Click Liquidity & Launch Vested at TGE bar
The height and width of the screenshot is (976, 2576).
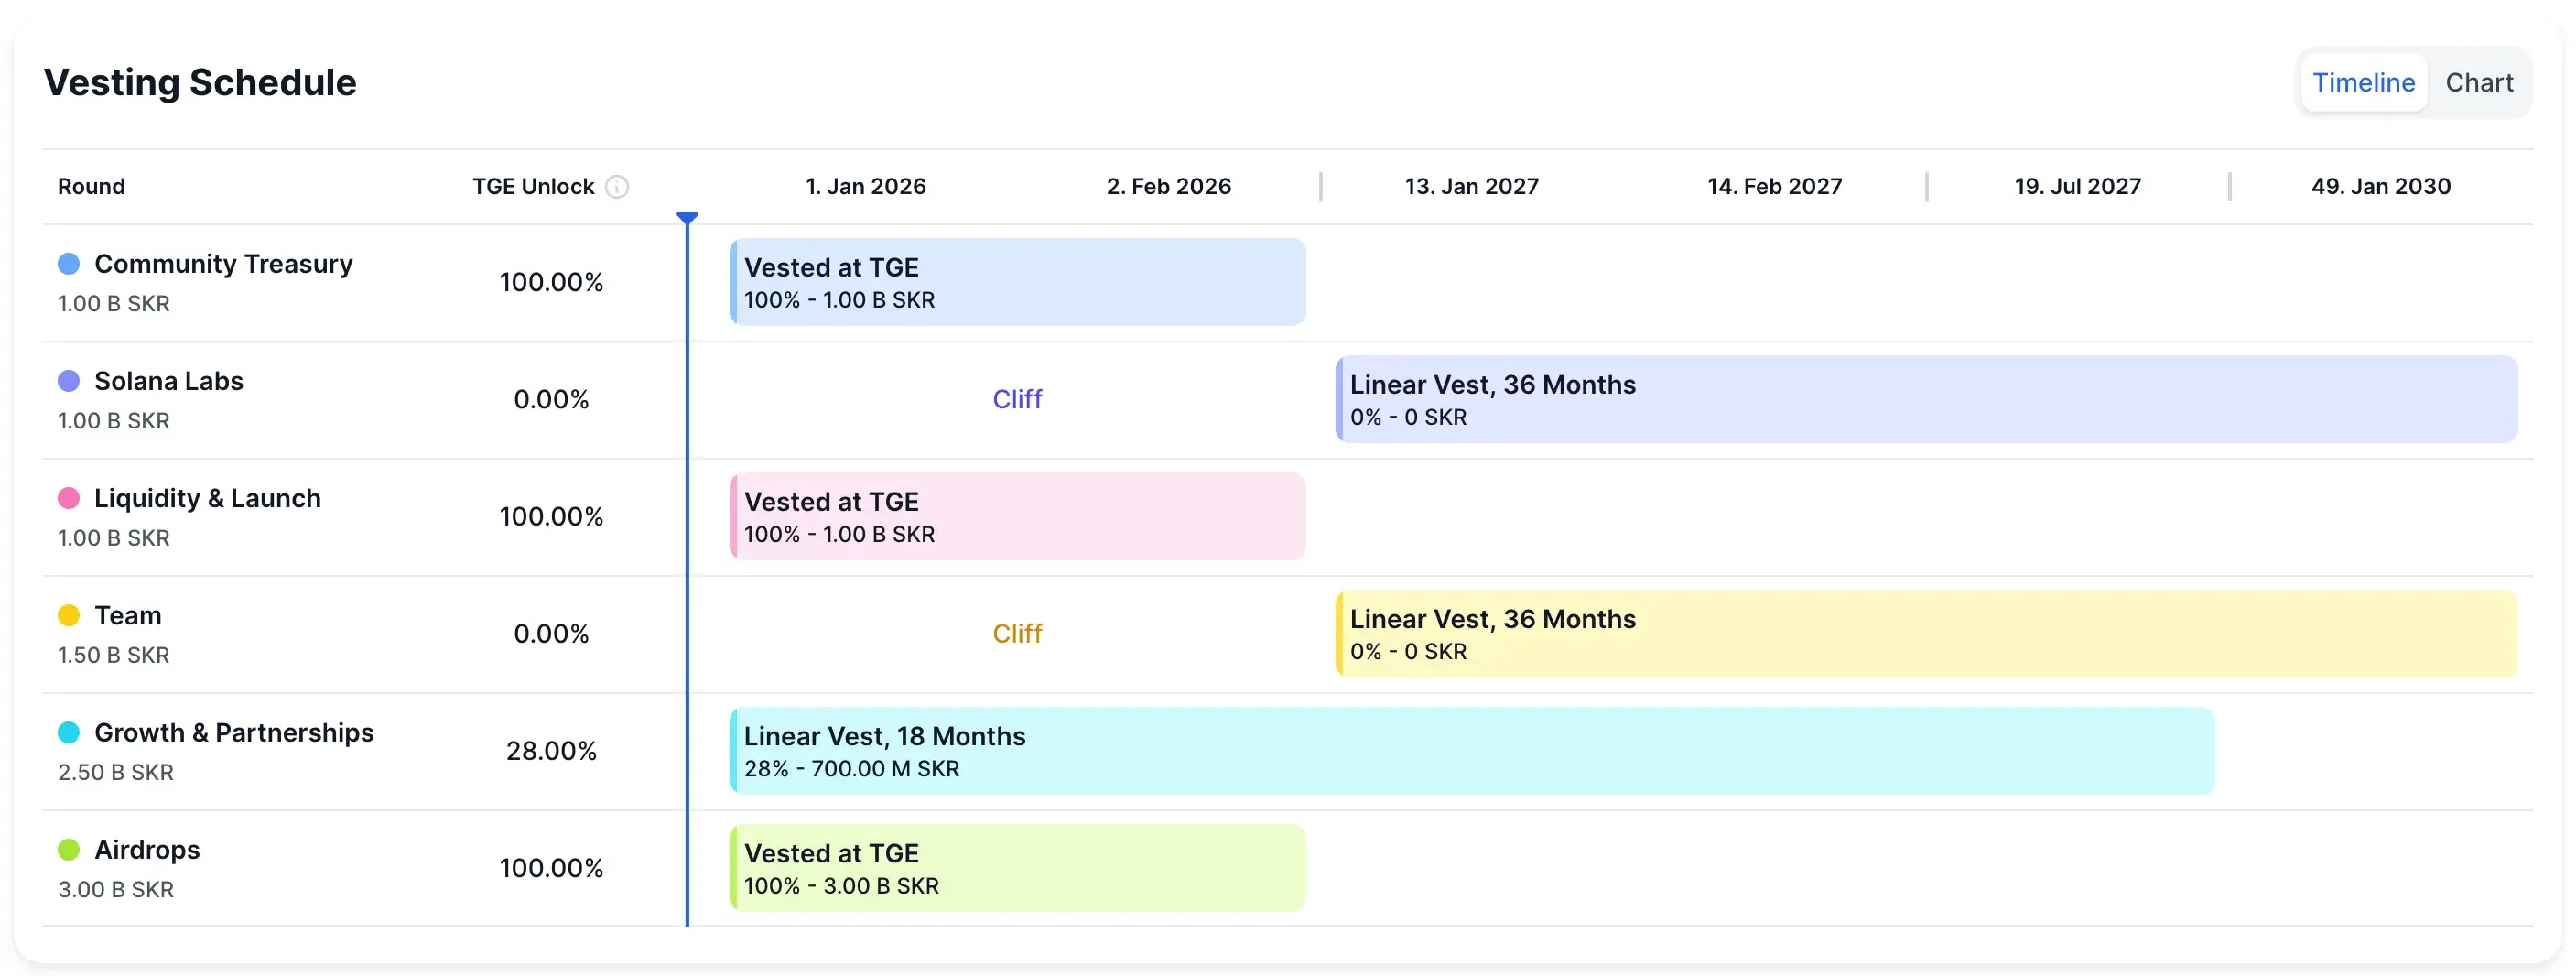1017,516
